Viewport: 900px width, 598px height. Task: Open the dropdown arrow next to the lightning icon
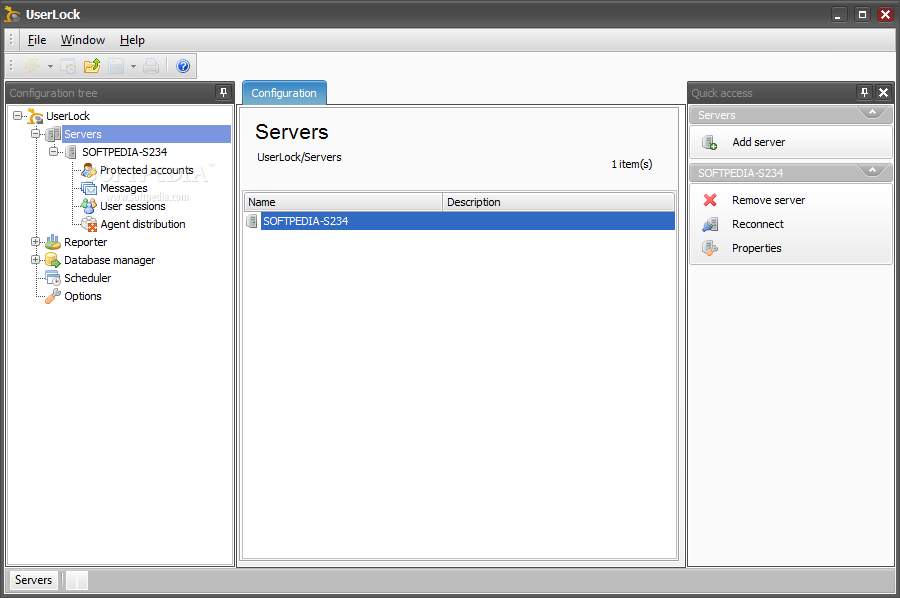(51, 67)
